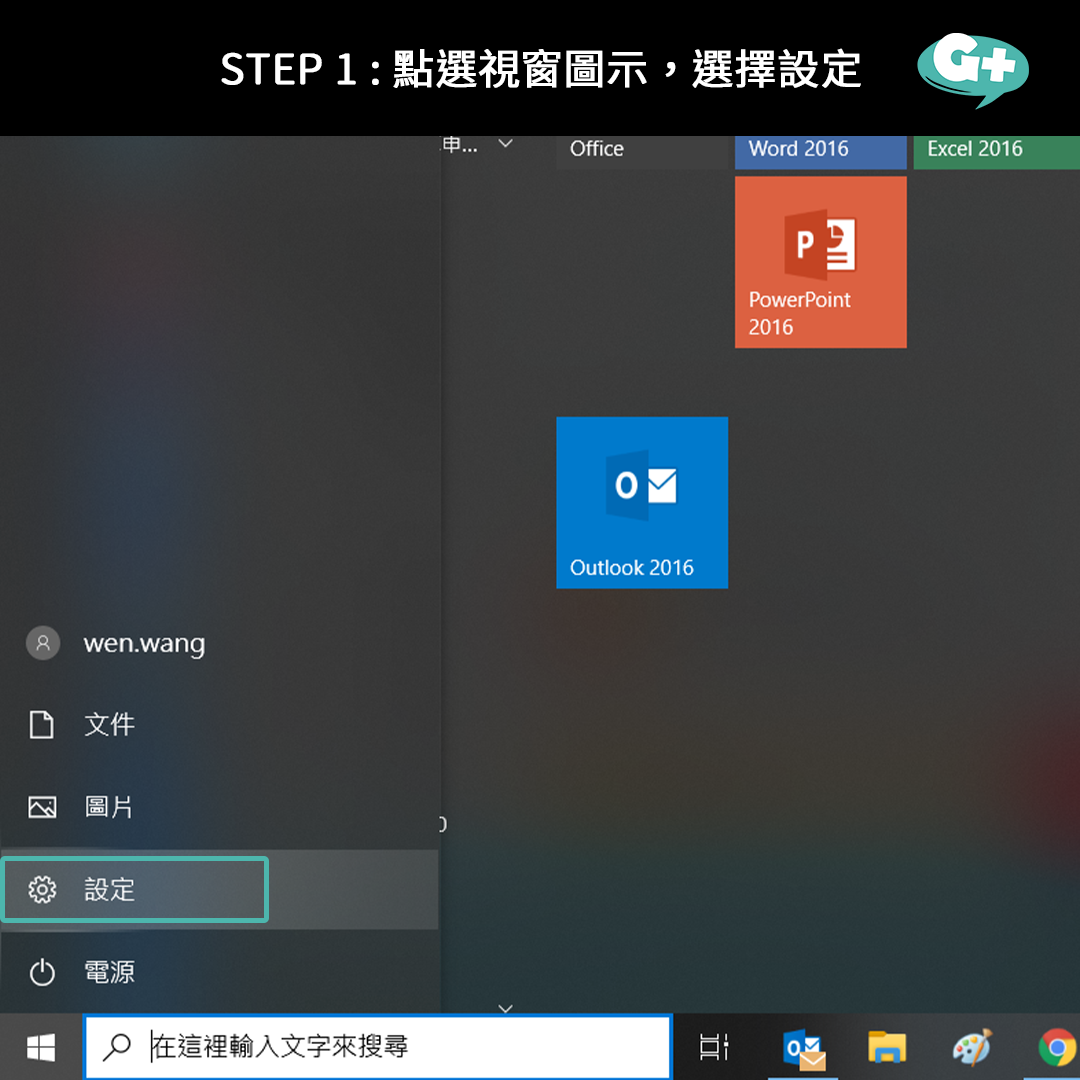Click the settings gear icon
Viewport: 1080px width, 1080px height.
42,889
